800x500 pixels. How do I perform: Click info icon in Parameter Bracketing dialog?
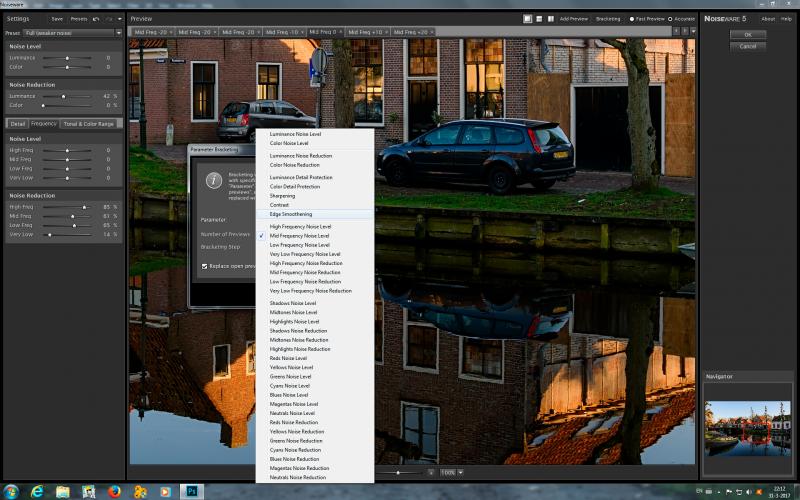[x=214, y=181]
